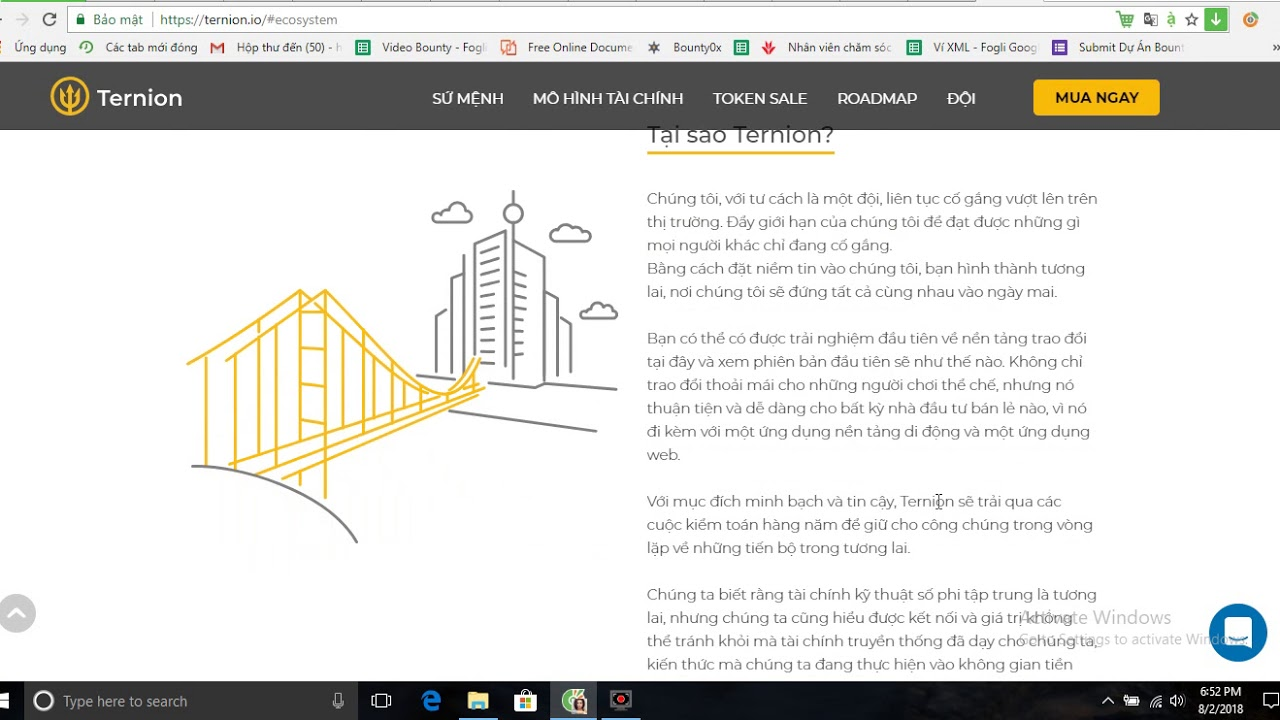Click the battery tray icon

click(x=1131, y=701)
